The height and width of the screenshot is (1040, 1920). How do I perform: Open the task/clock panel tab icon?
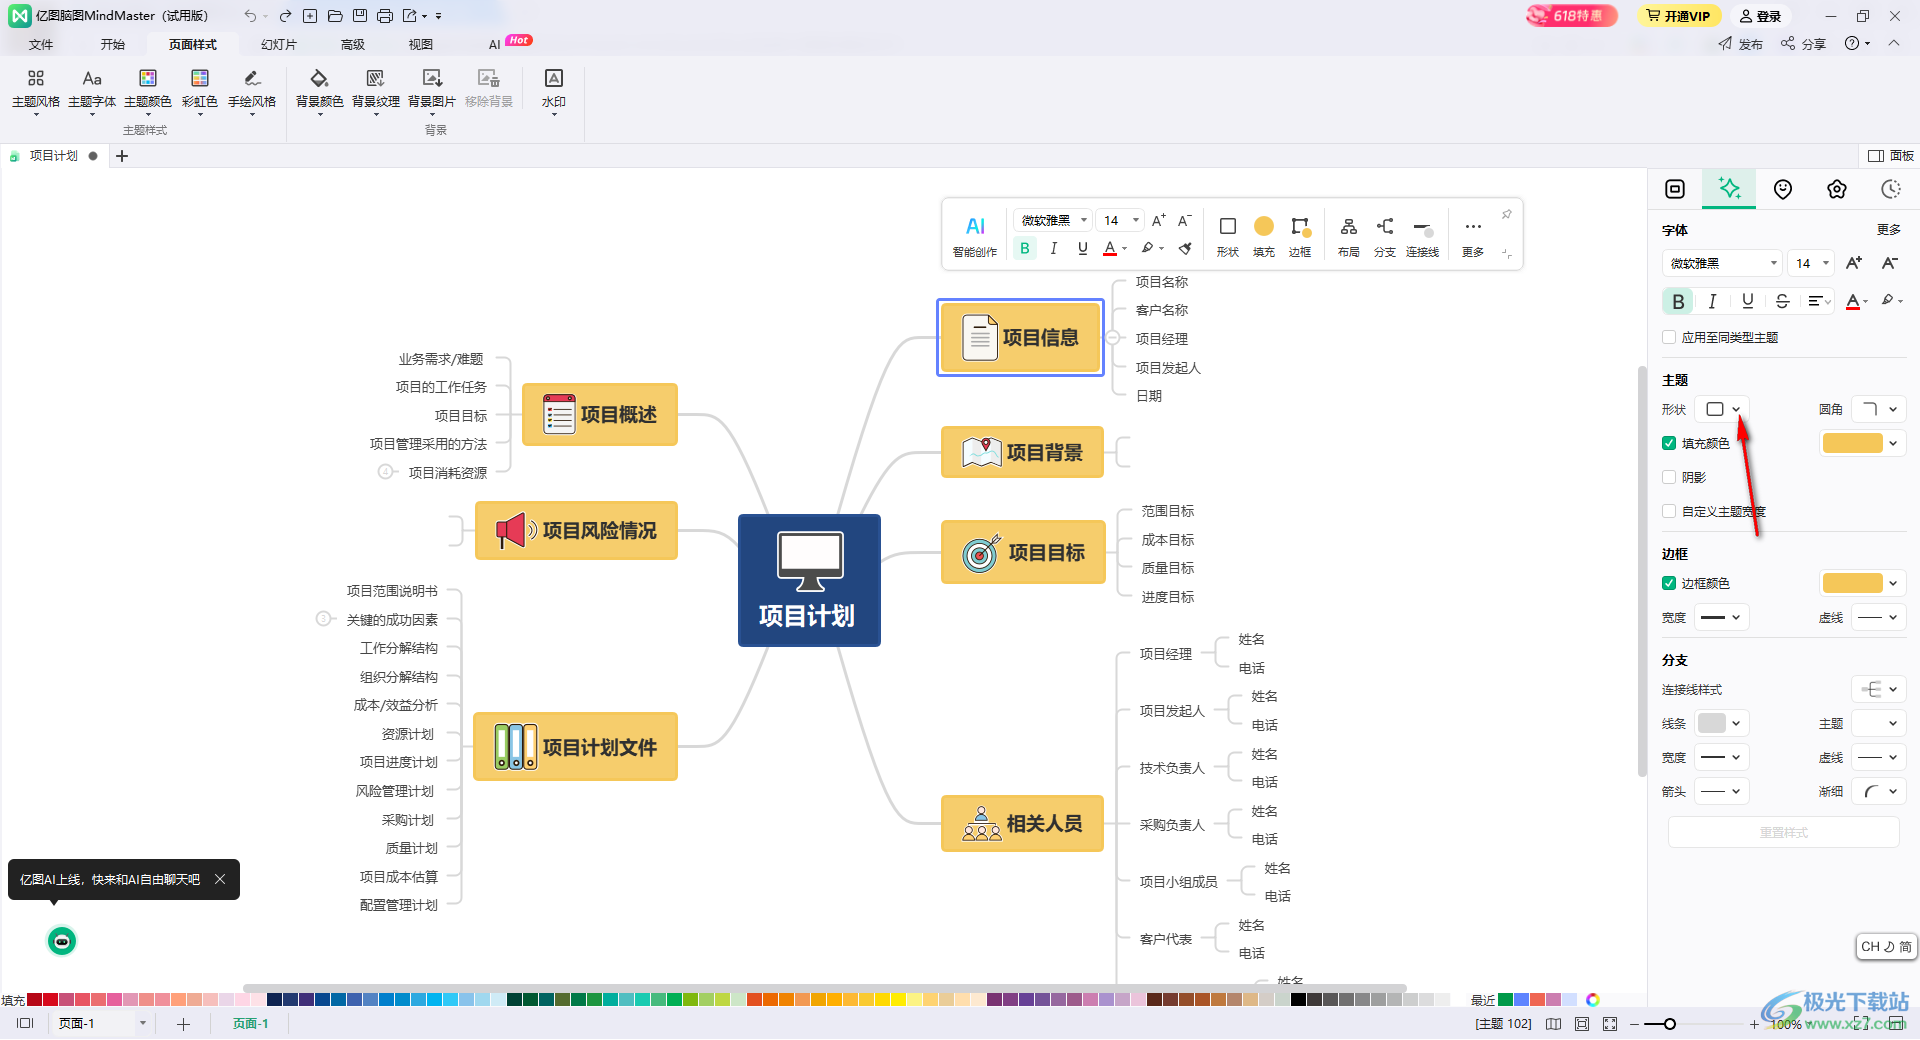click(1891, 189)
